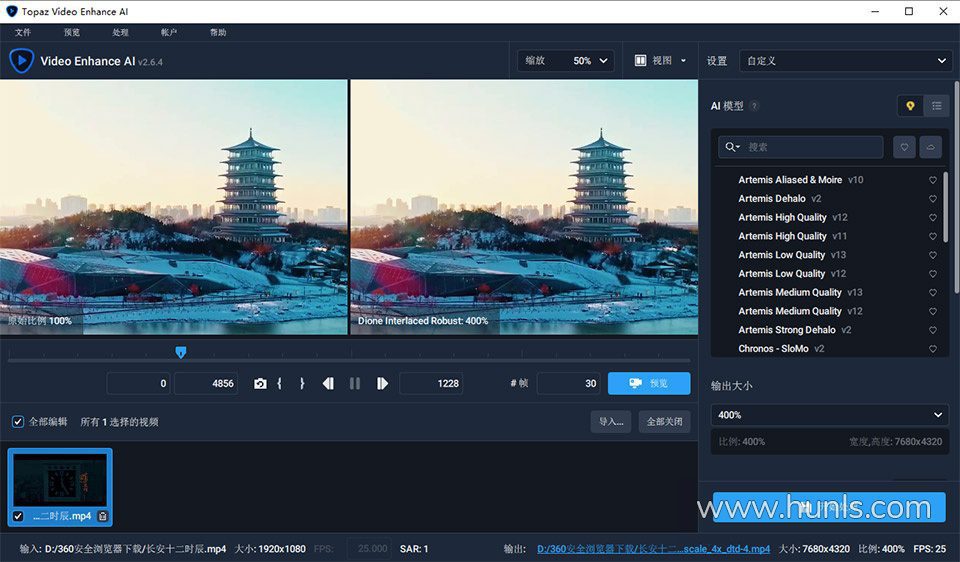Viewport: 960px width, 562px height.
Task: Click the camera snapshot icon
Action: tap(260, 384)
